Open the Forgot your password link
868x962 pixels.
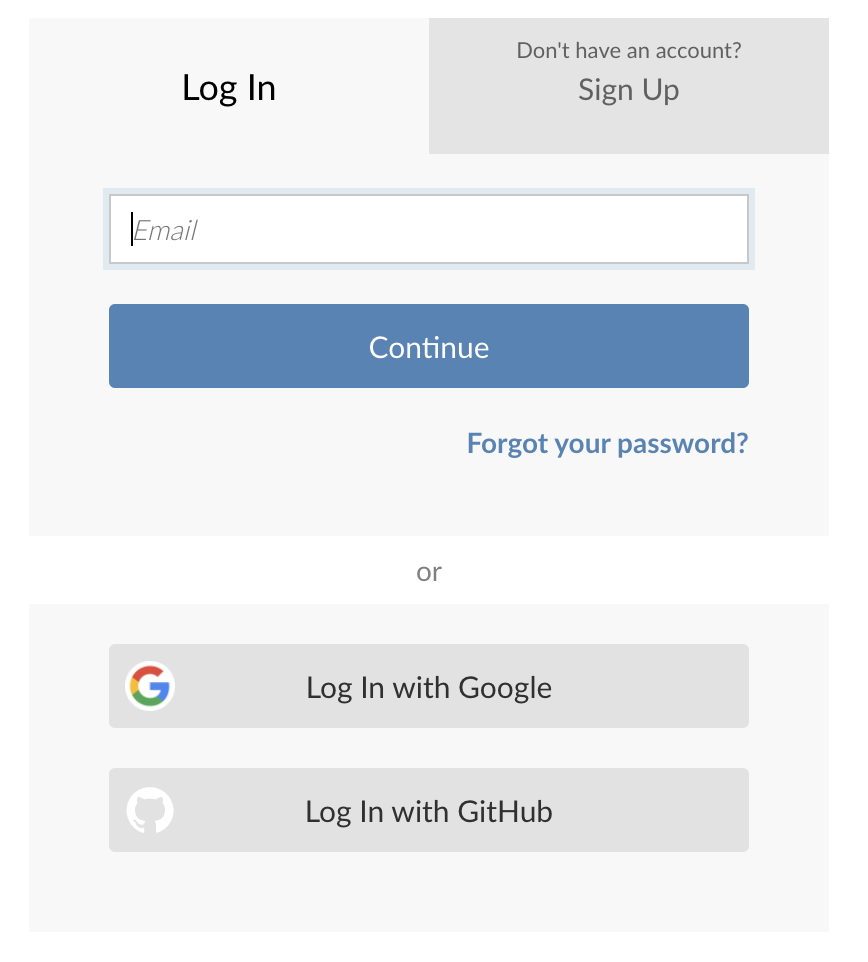(x=607, y=444)
